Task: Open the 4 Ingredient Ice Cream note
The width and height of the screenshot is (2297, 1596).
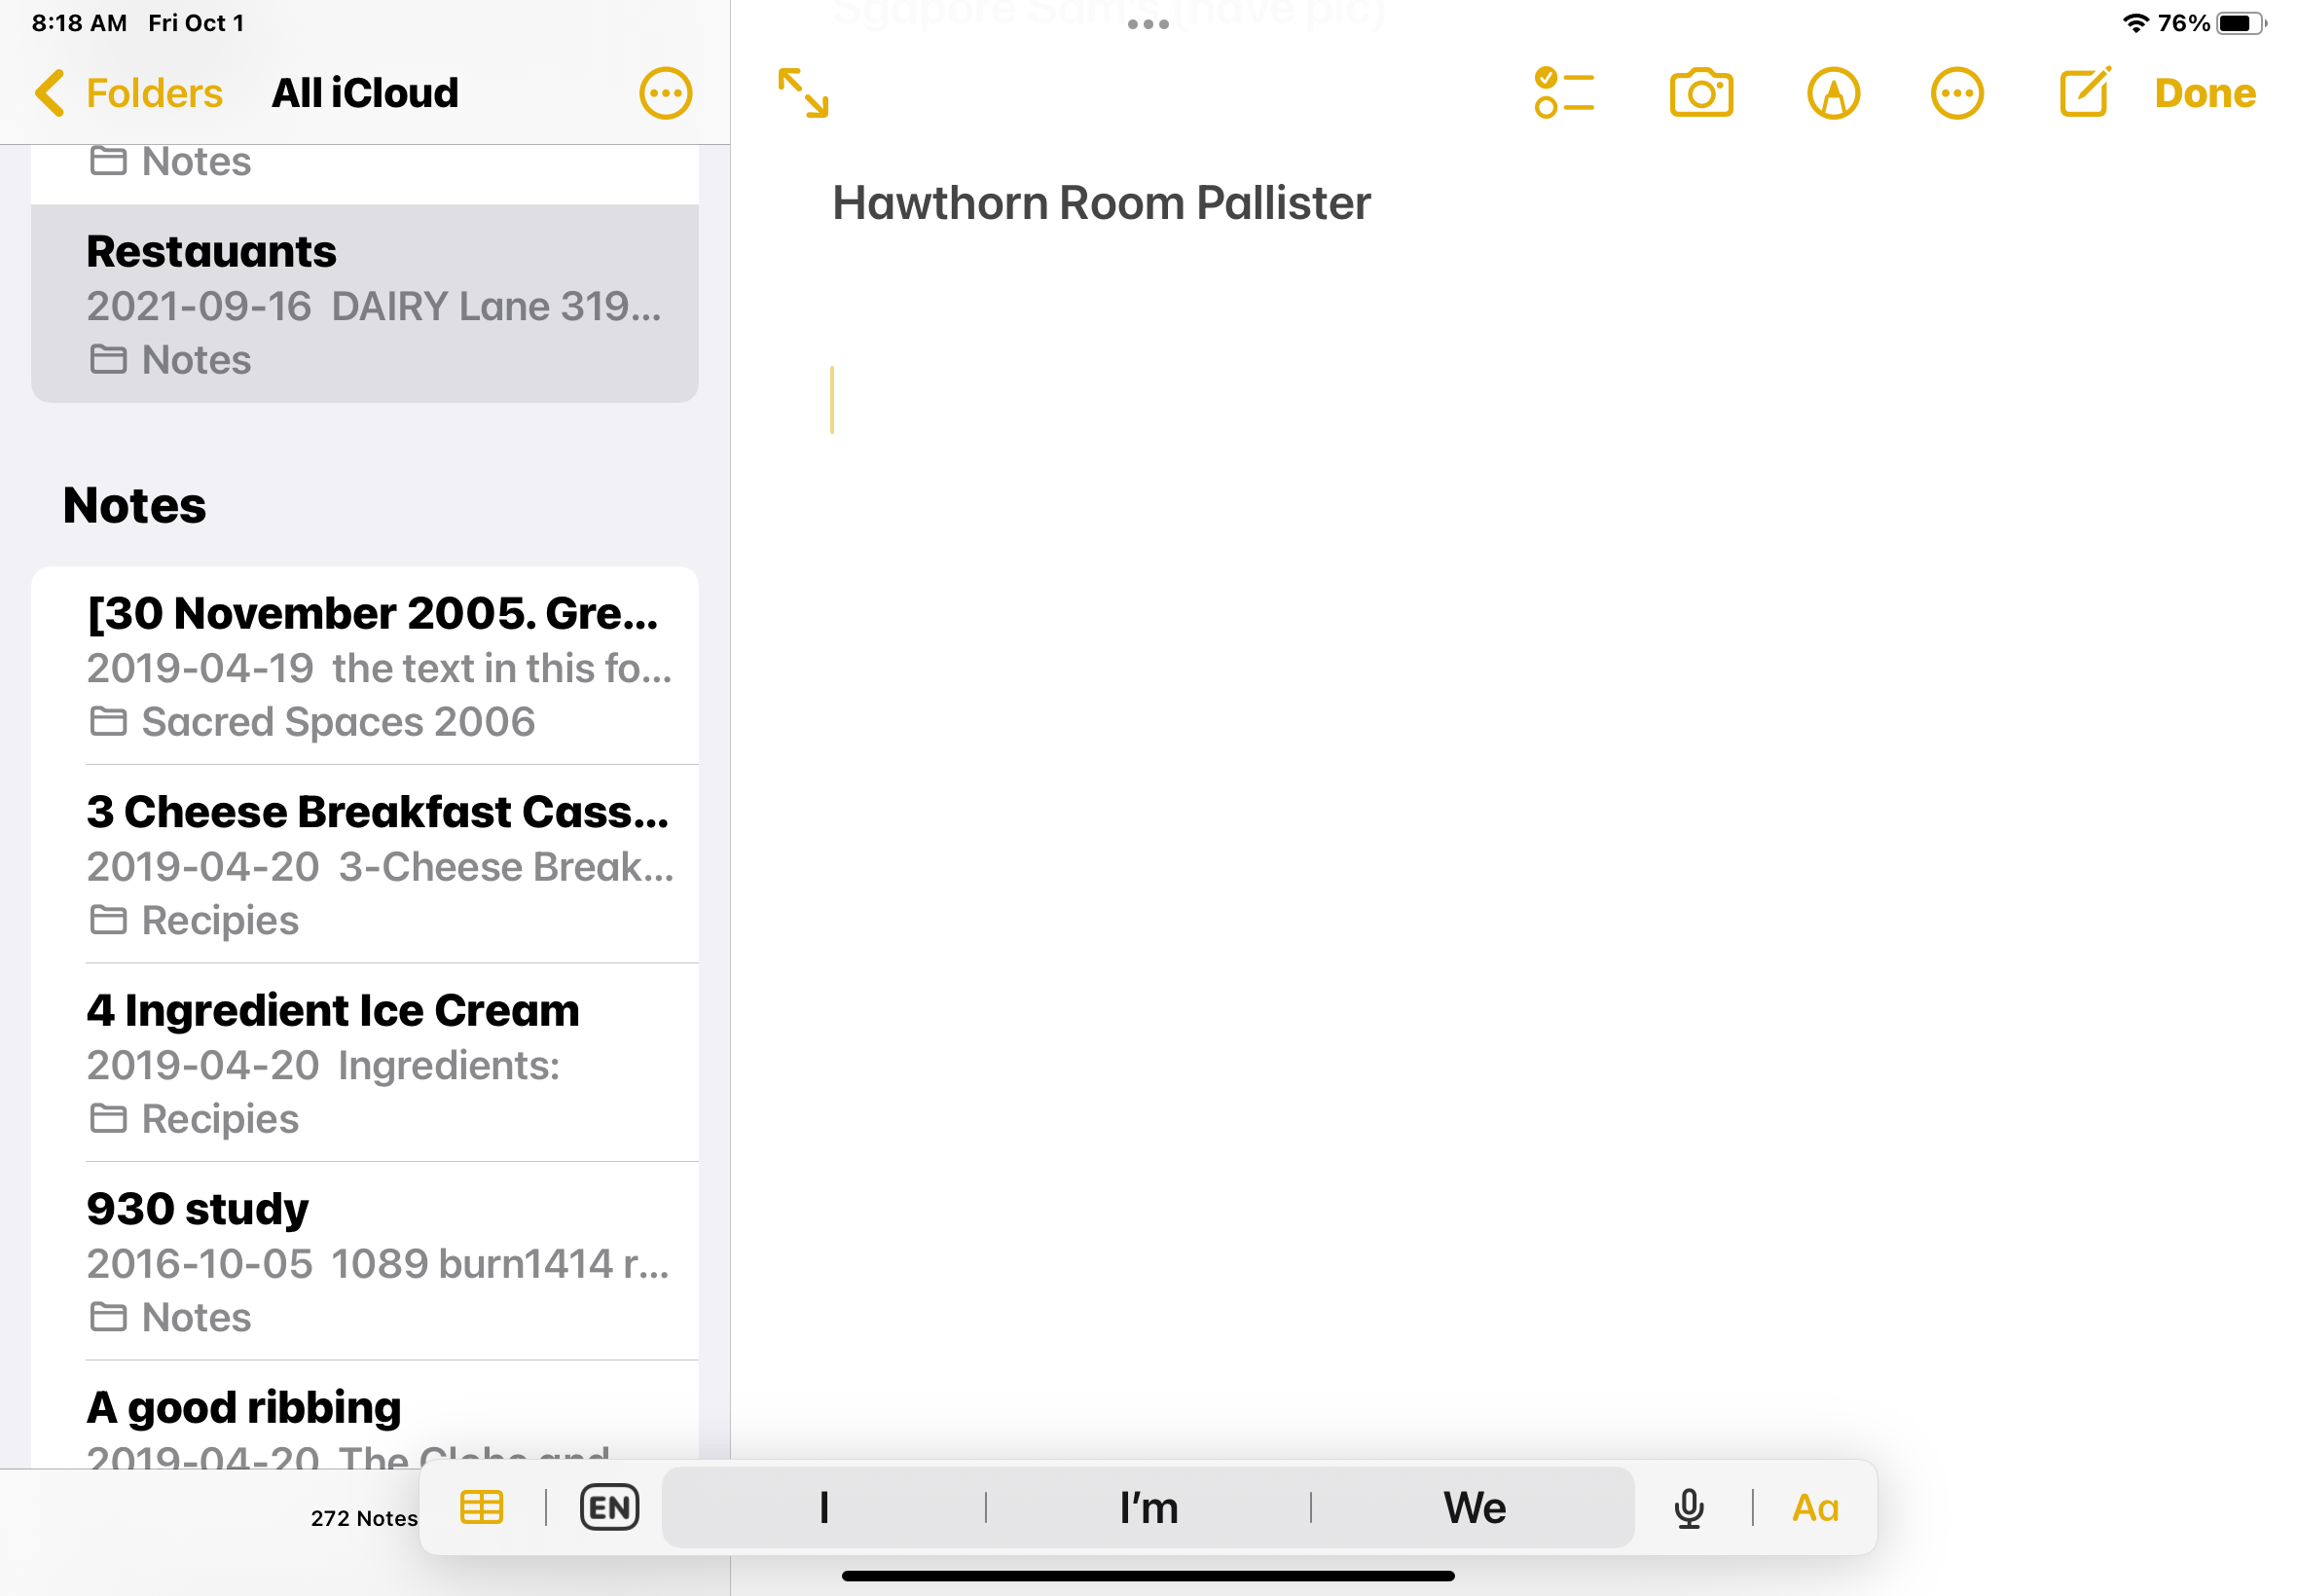Action: (x=380, y=1062)
